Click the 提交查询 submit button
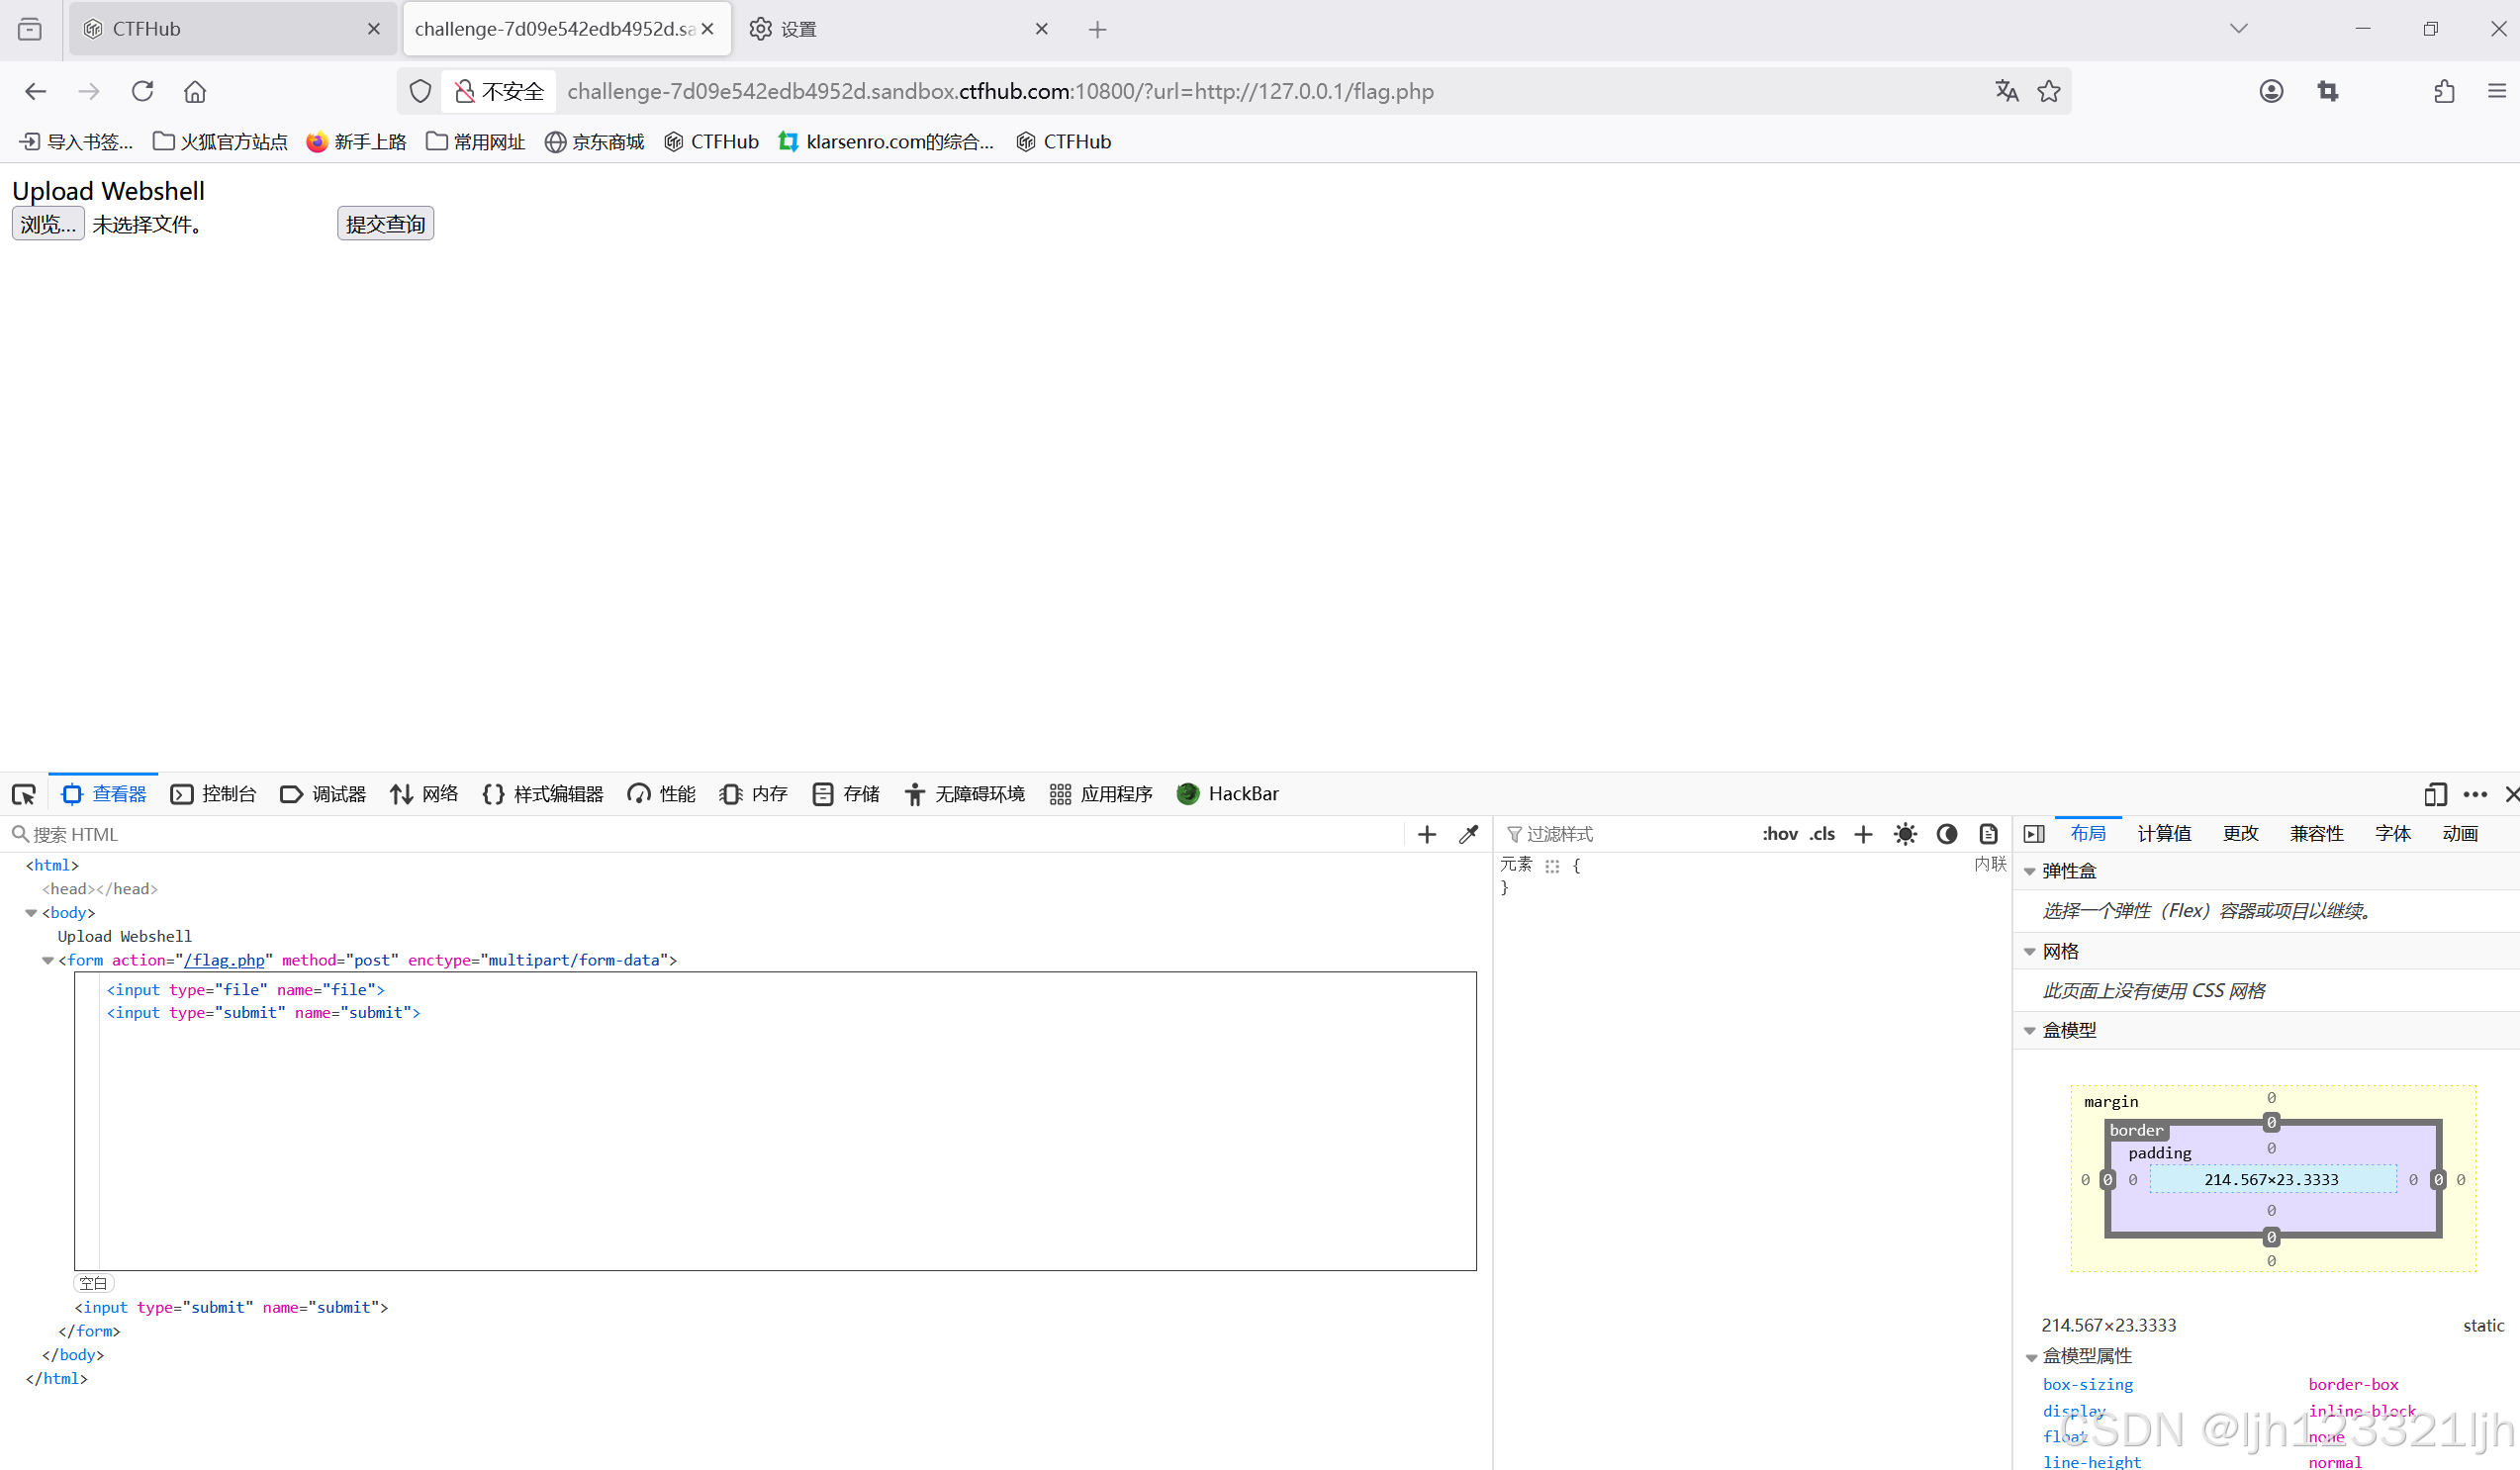The image size is (2520, 1470). click(385, 224)
